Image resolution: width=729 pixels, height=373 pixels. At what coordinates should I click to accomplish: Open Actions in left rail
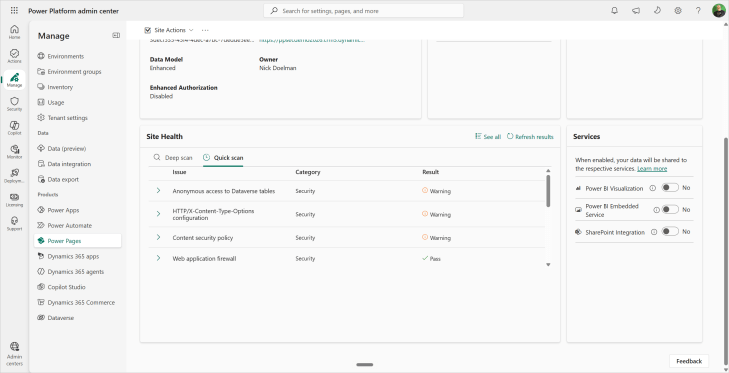click(14, 56)
